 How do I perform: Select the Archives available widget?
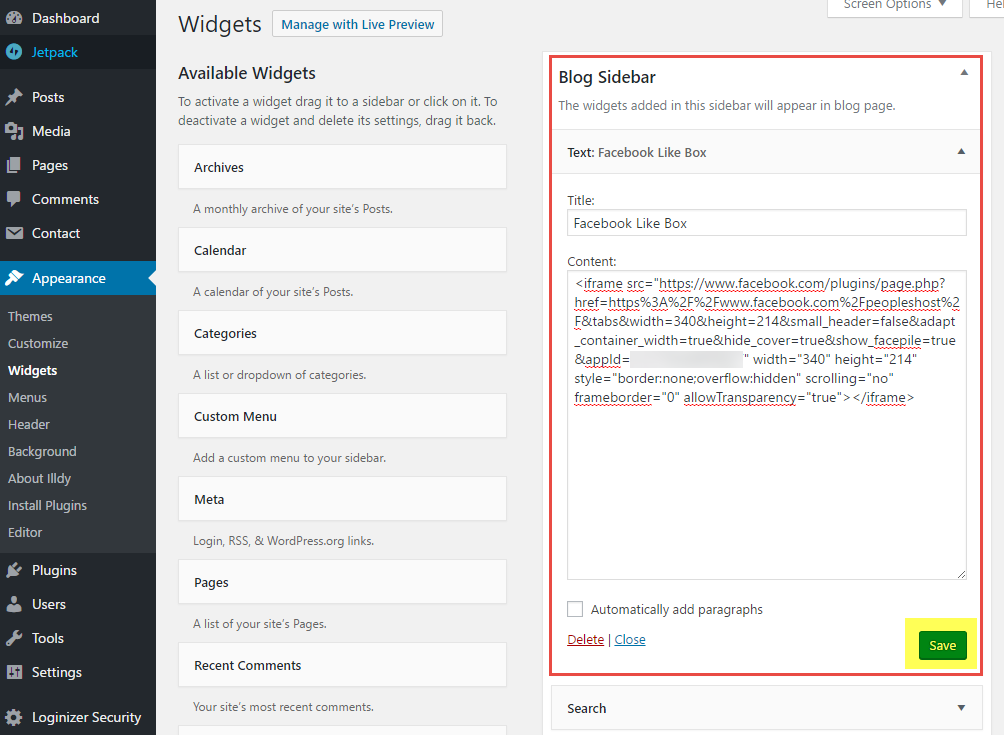click(343, 167)
